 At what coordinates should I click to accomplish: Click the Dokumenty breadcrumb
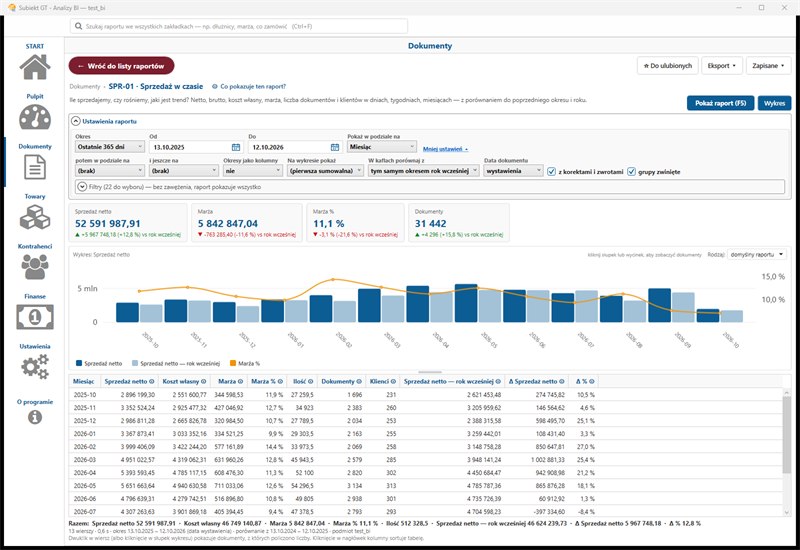pyautogui.click(x=85, y=87)
